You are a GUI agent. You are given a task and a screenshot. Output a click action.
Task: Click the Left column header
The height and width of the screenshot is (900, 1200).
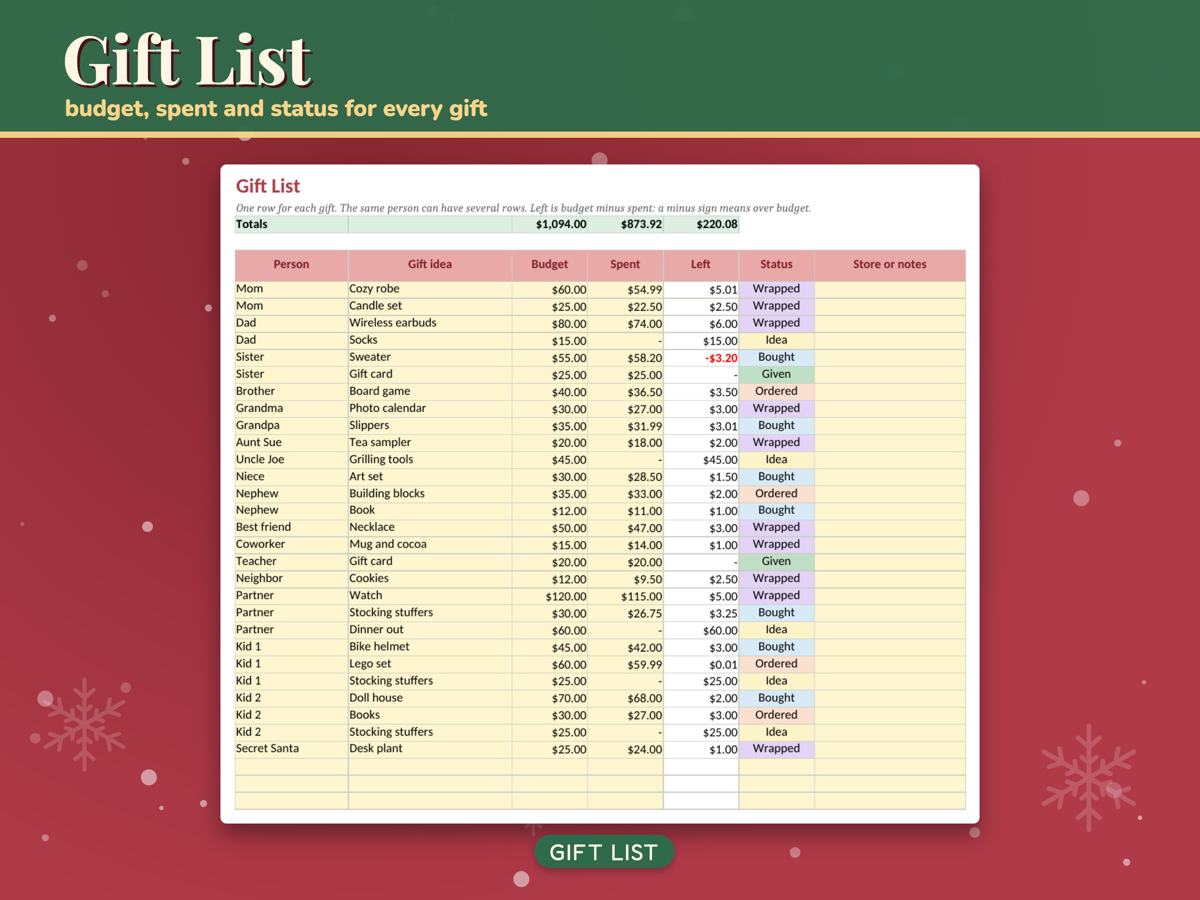(701, 265)
